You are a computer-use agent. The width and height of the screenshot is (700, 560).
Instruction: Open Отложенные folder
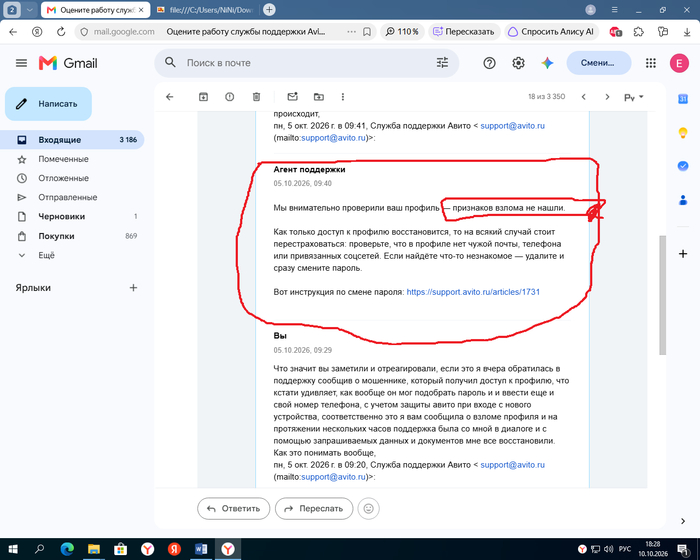(72, 178)
